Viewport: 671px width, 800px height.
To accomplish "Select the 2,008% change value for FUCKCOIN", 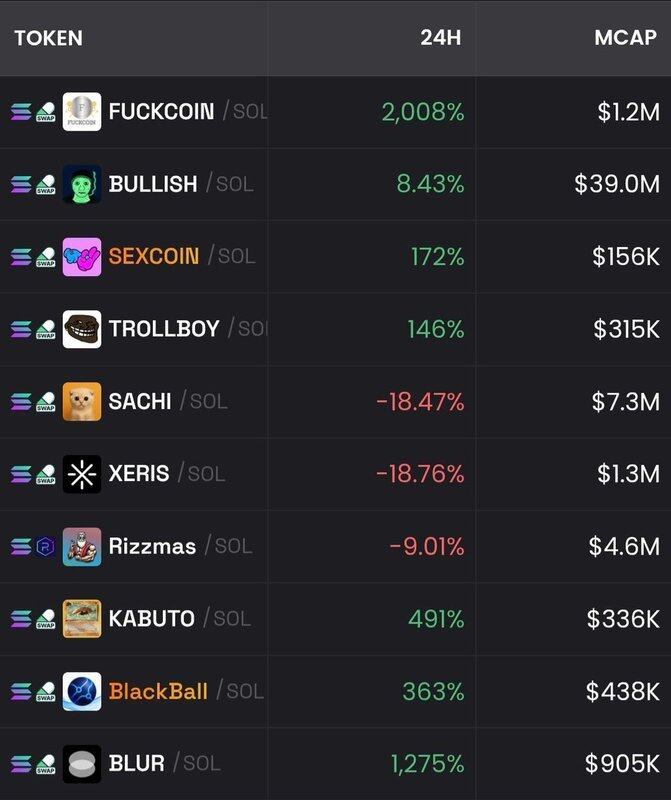I will click(x=423, y=112).
